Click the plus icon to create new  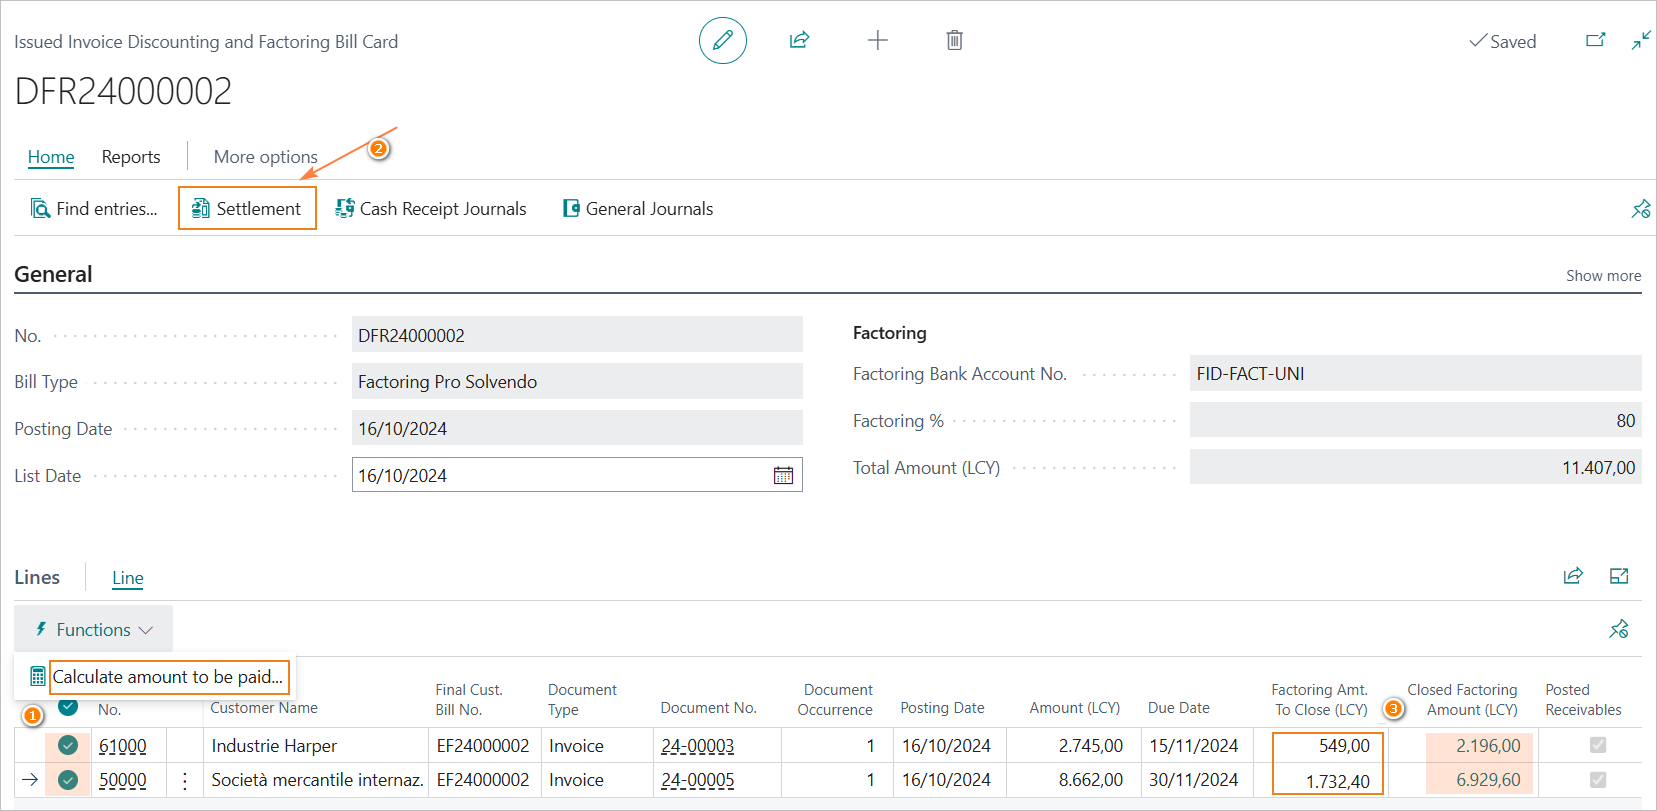coord(877,41)
